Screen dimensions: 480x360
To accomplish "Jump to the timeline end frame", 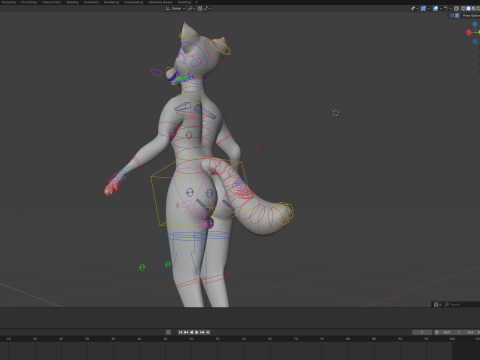I will (x=208, y=332).
